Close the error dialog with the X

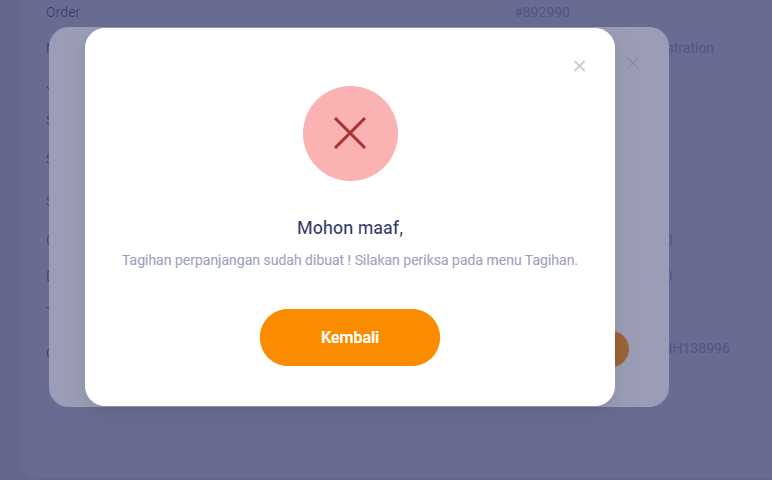click(x=579, y=66)
